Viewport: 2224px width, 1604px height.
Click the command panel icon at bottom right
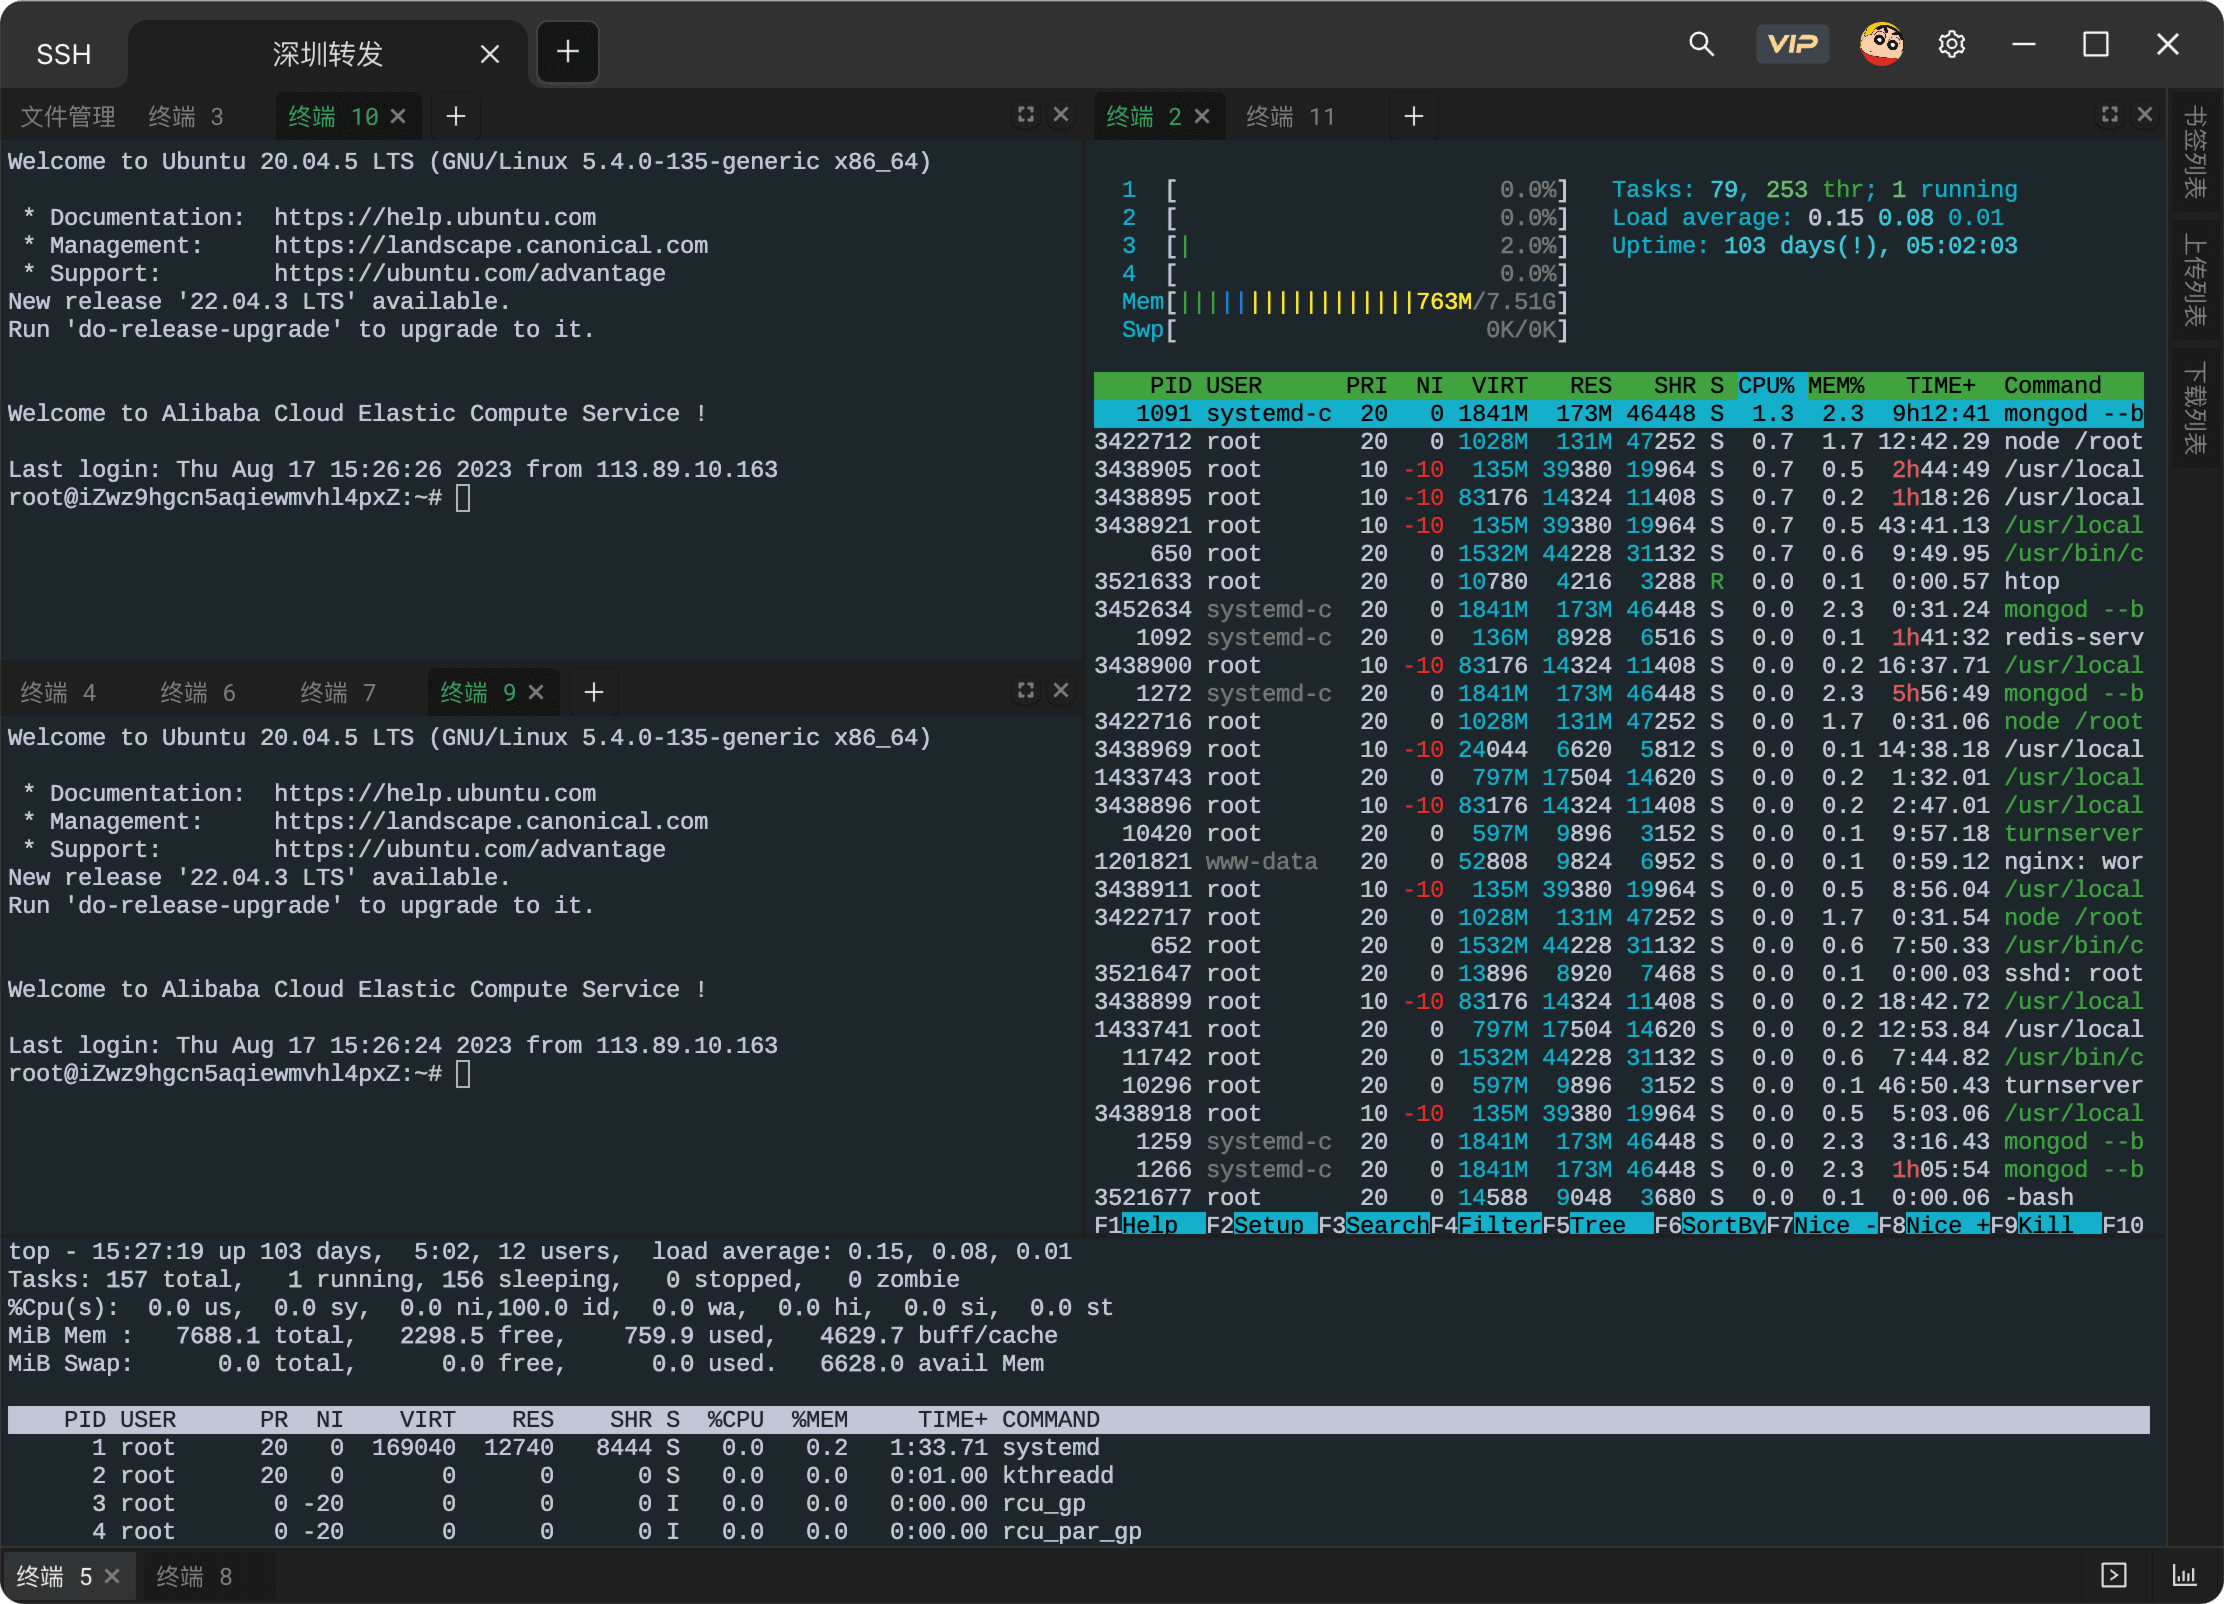[2114, 1576]
